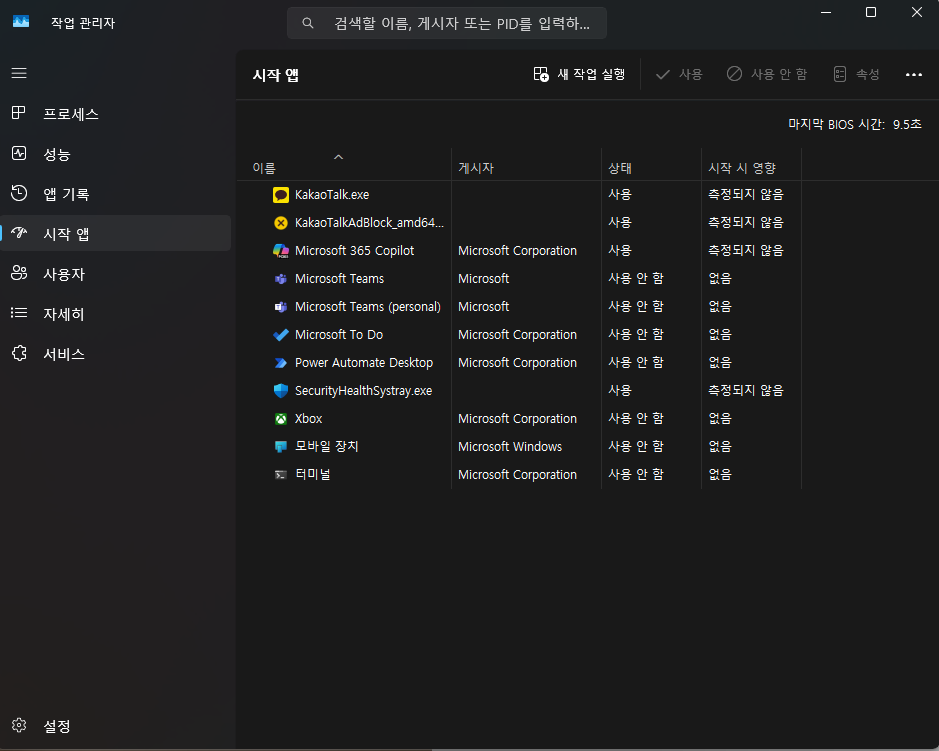
Task: Click 사용 status in KakaoTalk.exe row
Action: click(x=620, y=195)
